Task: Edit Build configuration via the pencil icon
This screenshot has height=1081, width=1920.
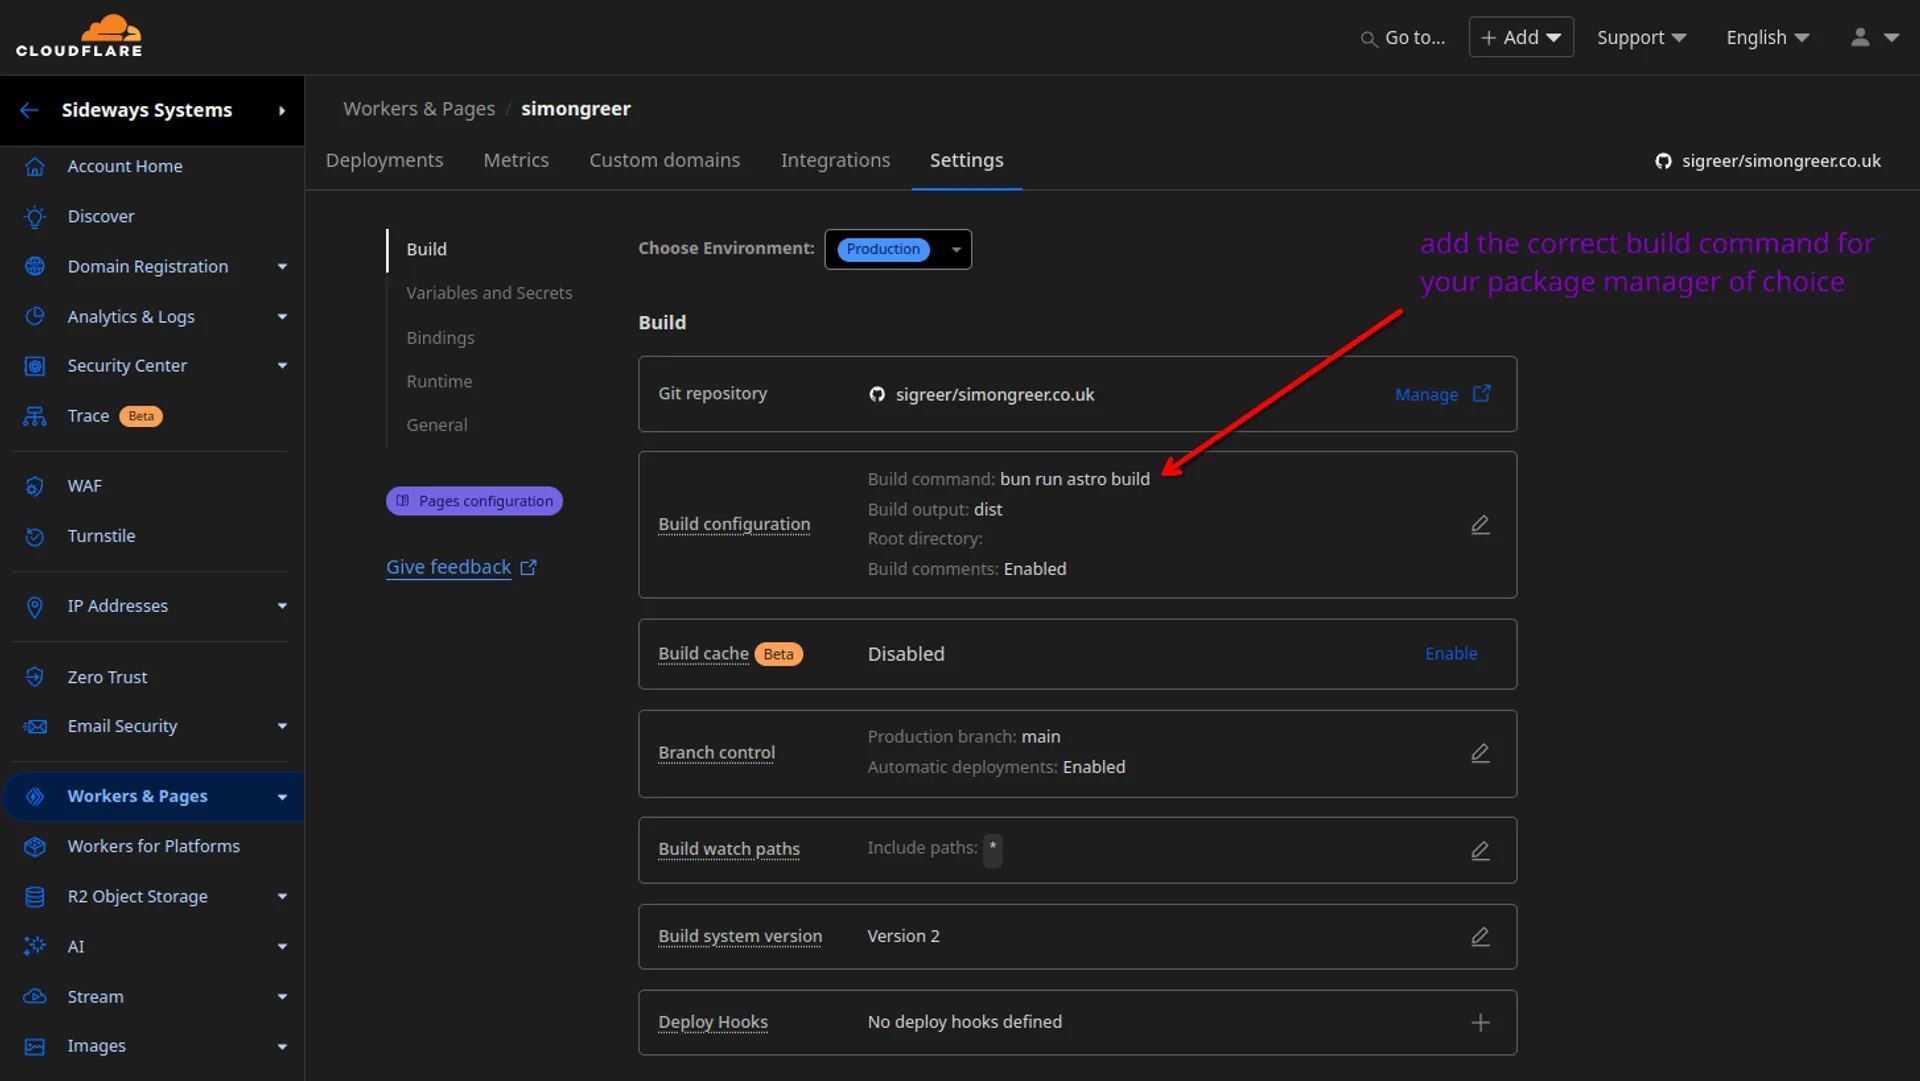Action: tap(1480, 524)
